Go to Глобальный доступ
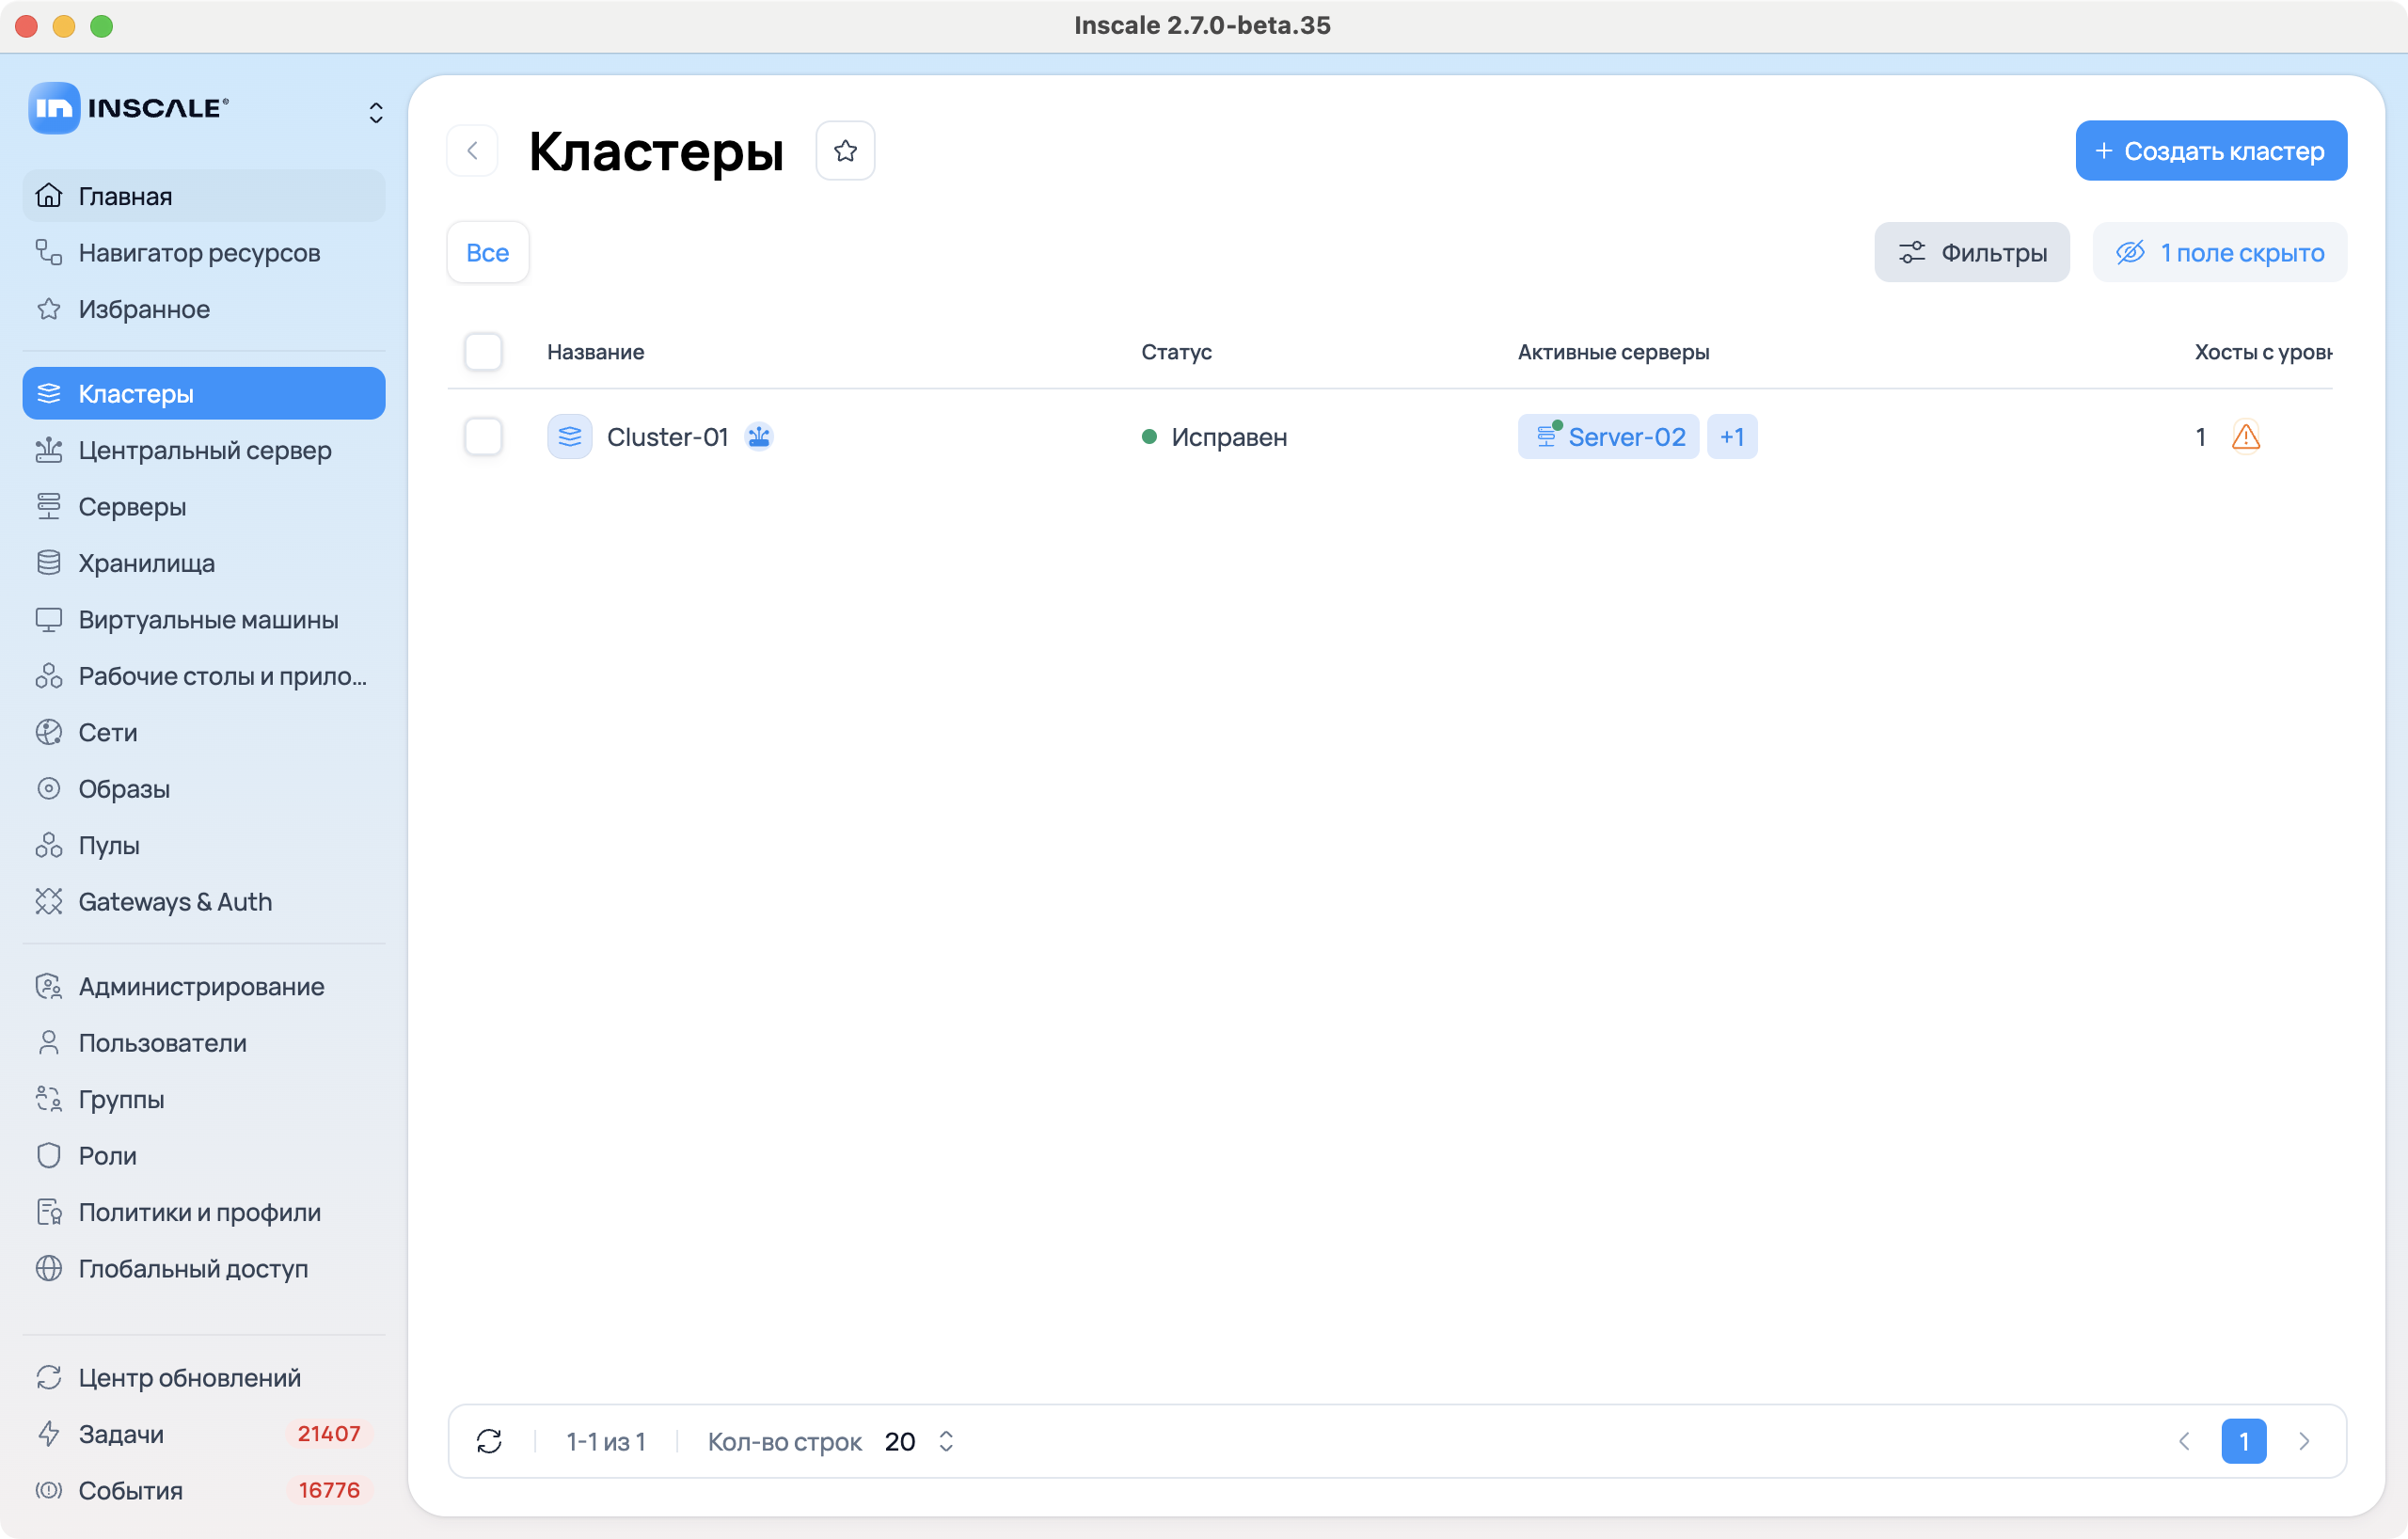2408x1539 pixels. click(204, 1269)
